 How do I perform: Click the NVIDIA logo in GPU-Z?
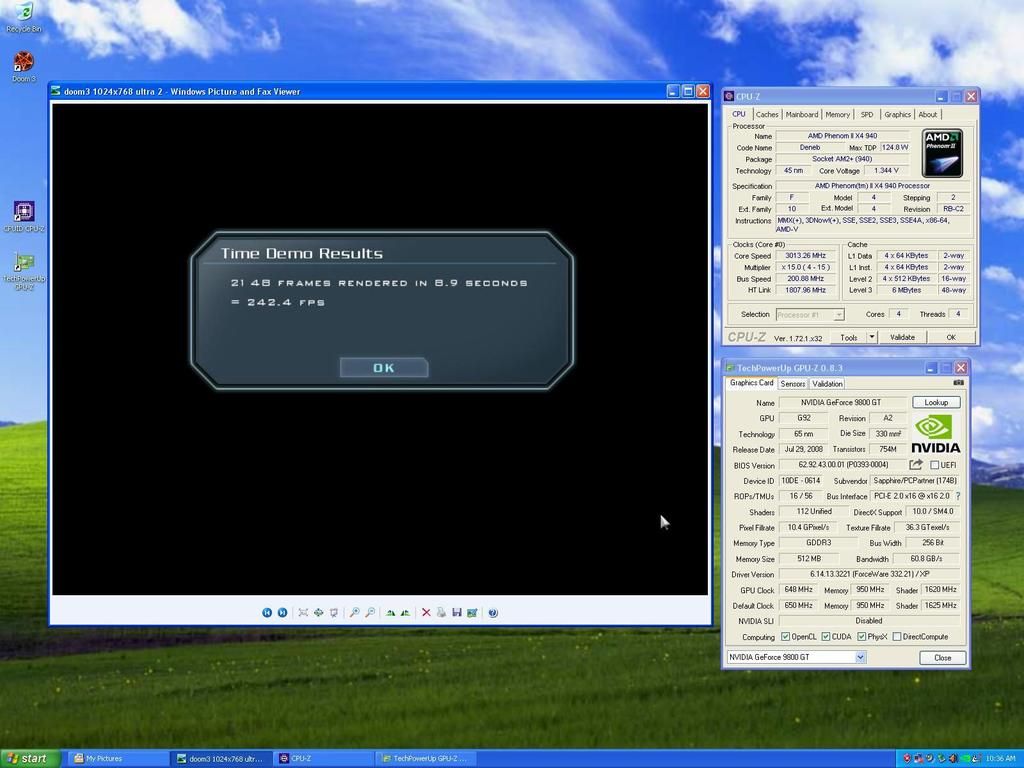(935, 435)
